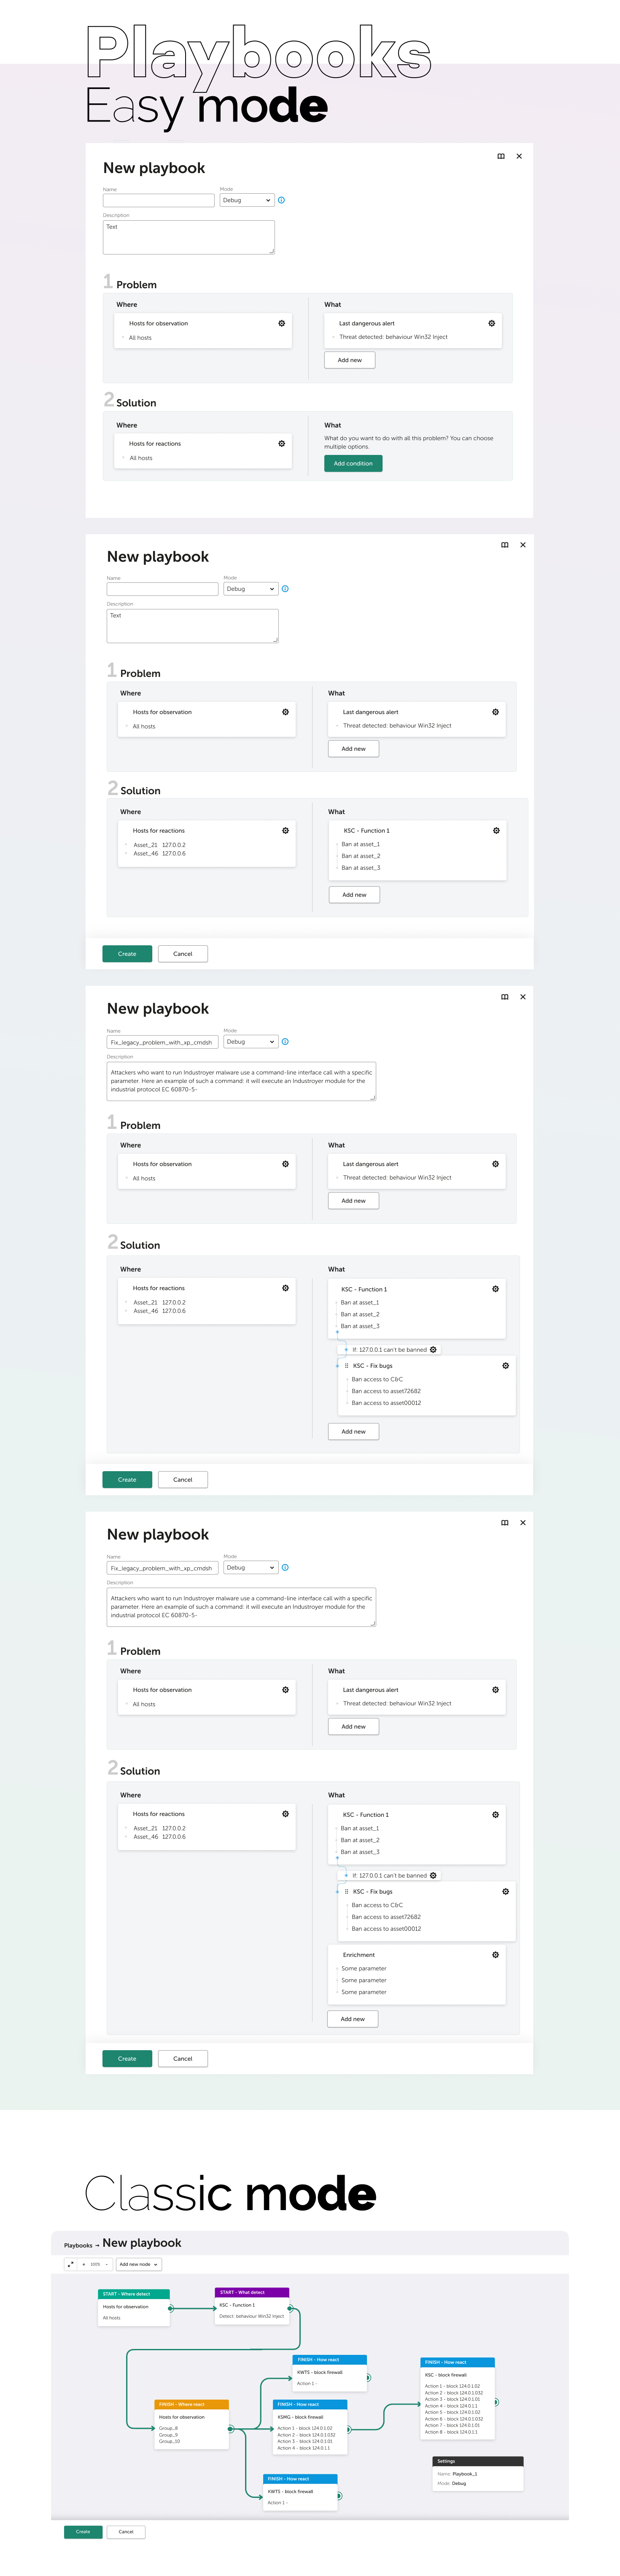This screenshot has width=620, height=2576.
Task: Open Mode dropdown in dialog containing Enrichment block
Action: pyautogui.click(x=251, y=1567)
